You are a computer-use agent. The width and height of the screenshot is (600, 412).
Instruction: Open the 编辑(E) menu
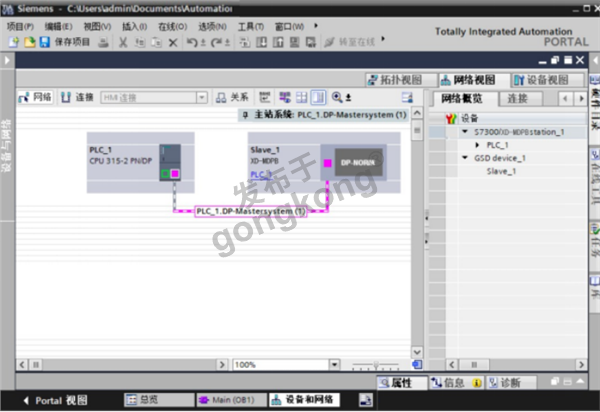click(x=59, y=26)
